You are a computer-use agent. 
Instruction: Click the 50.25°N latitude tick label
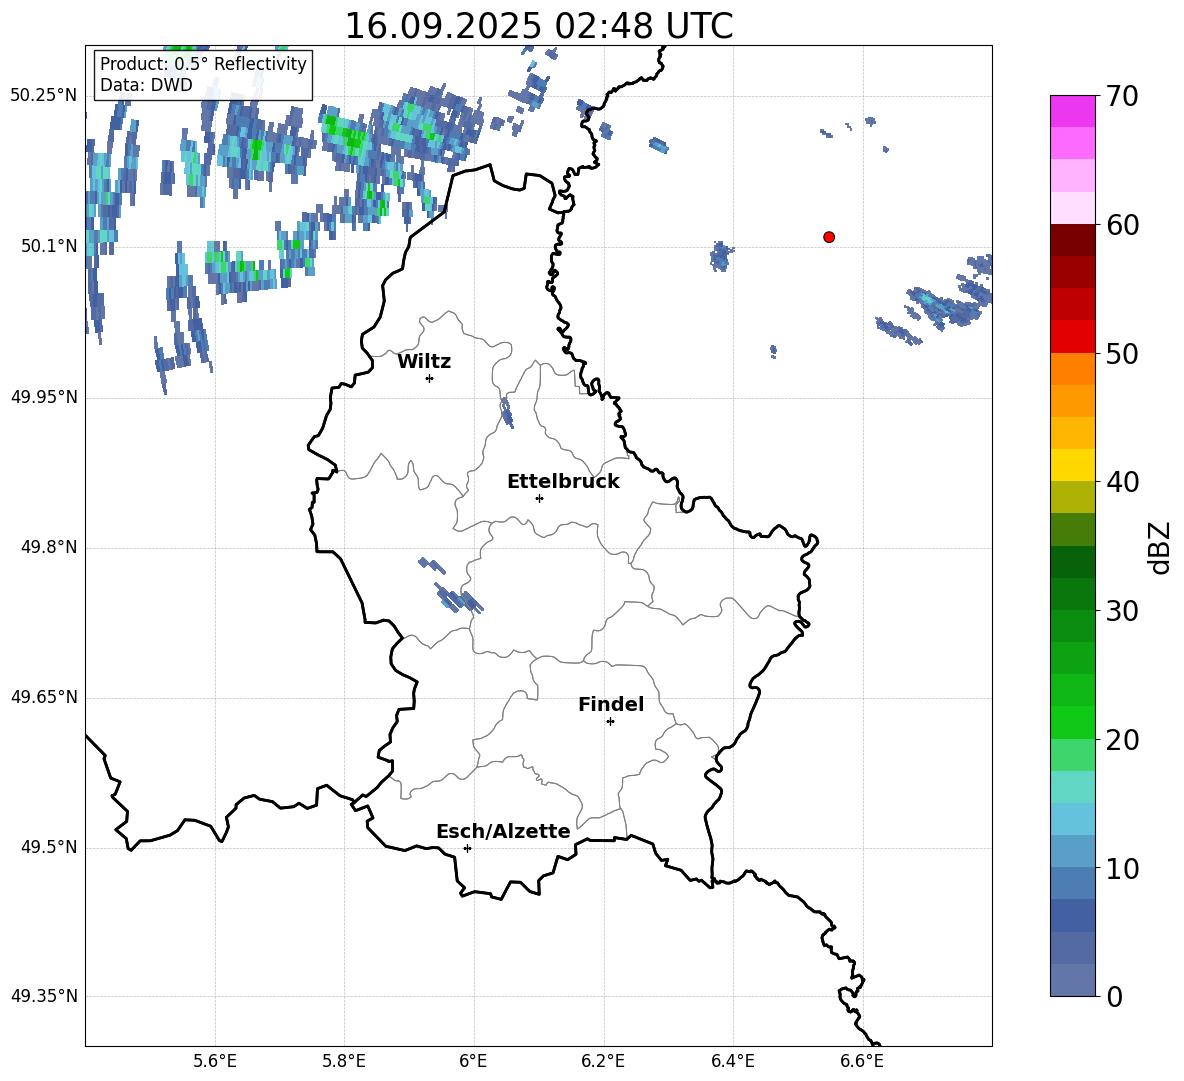click(44, 96)
